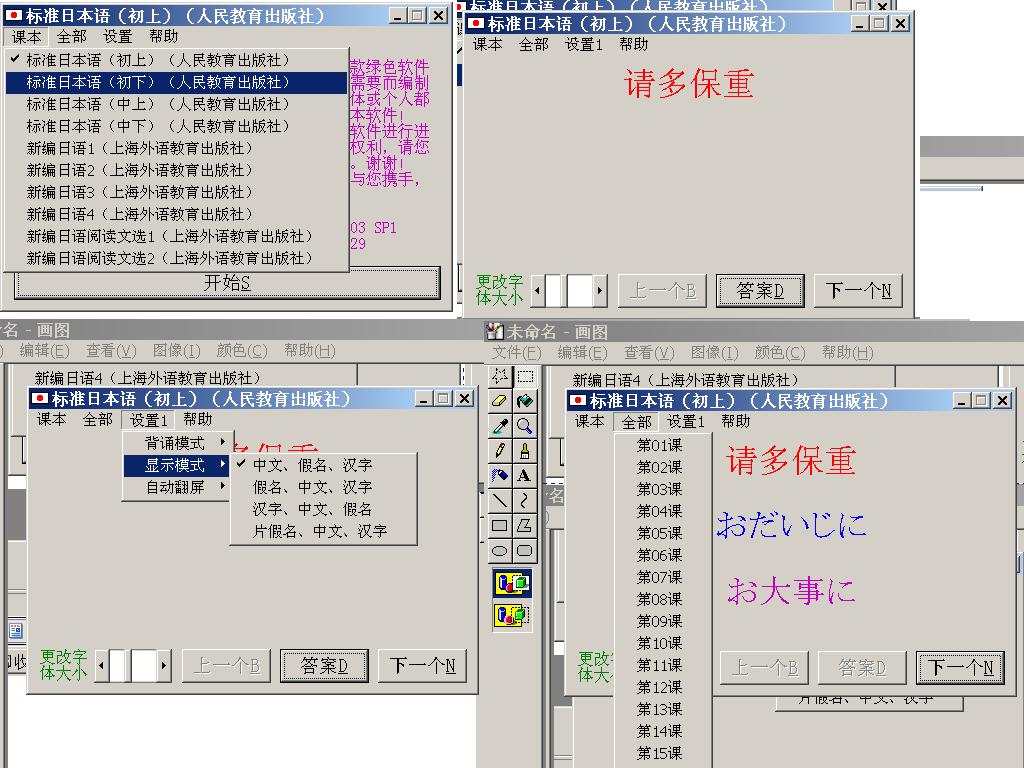The width and height of the screenshot is (1024, 768).
Task: Choose the transparent selection option icon
Action: tap(512, 615)
